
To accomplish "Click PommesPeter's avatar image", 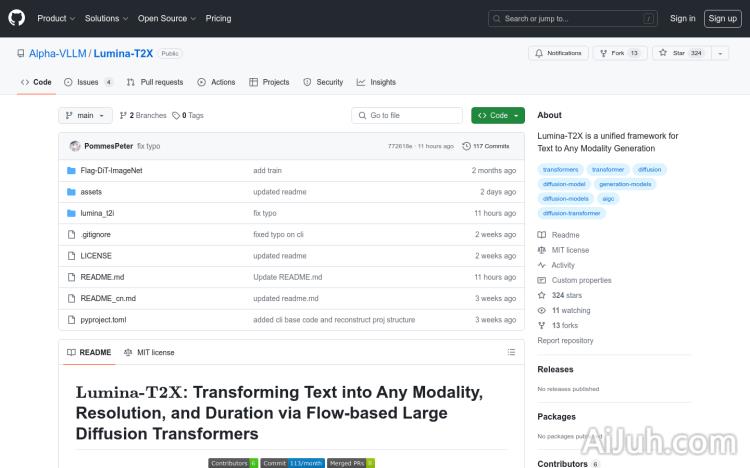I will [x=75, y=146].
